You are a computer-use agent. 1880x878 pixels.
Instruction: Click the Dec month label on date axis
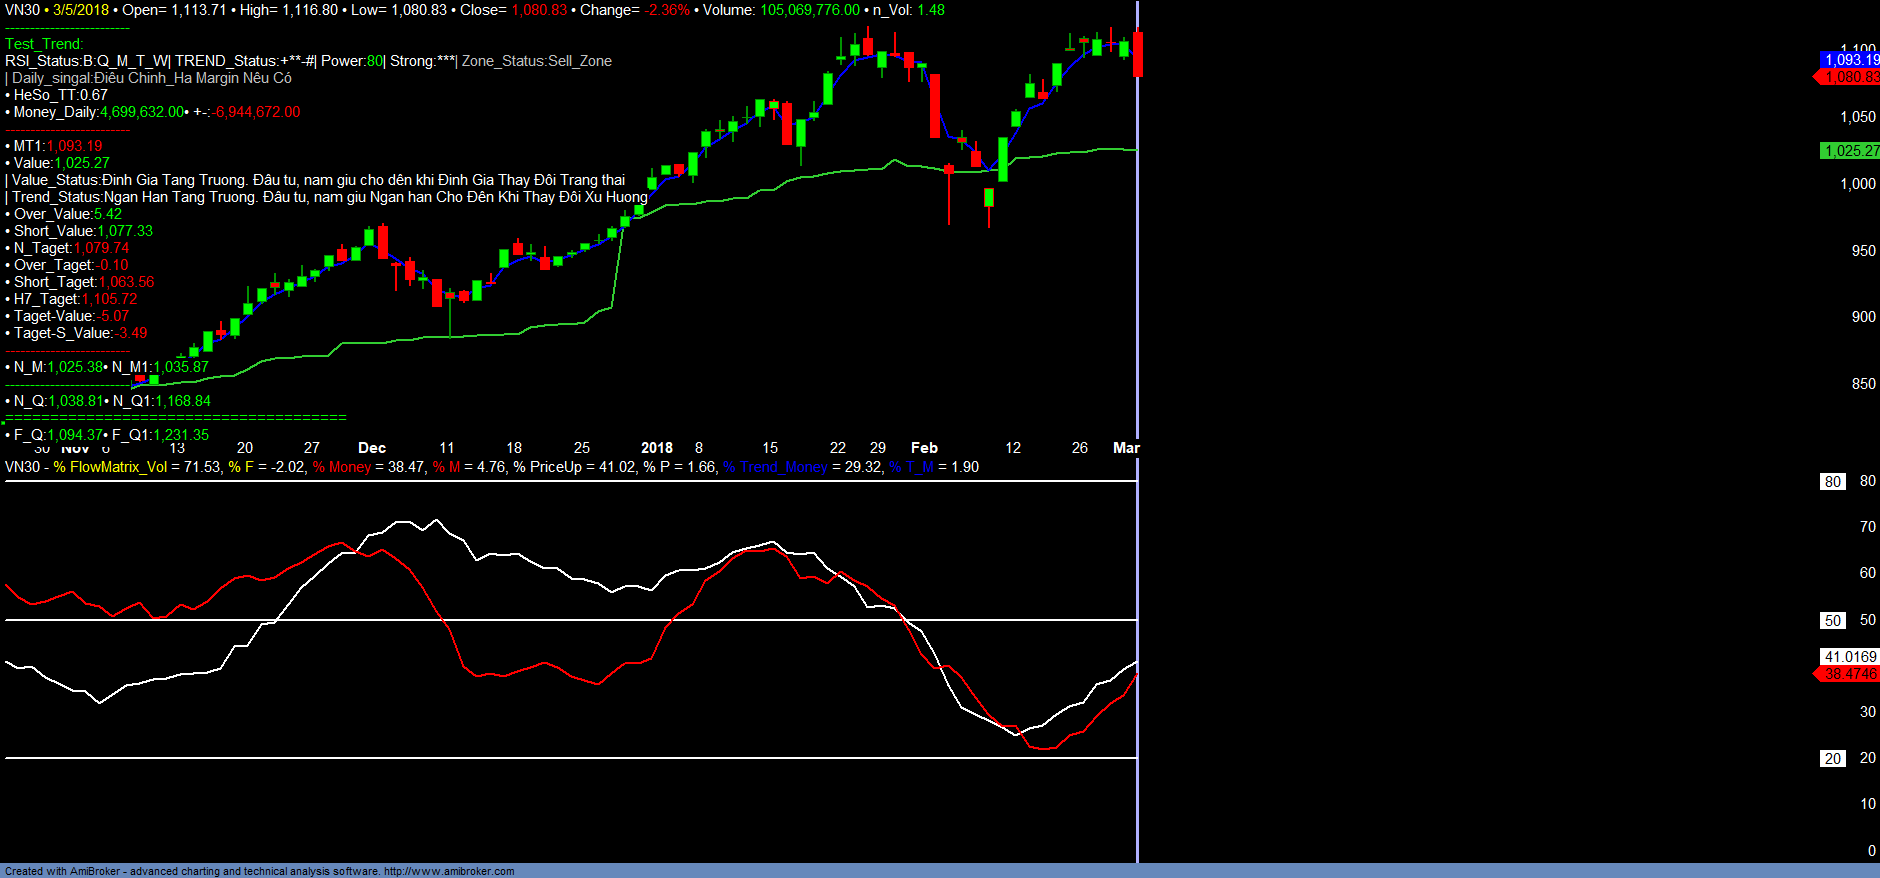(x=372, y=448)
